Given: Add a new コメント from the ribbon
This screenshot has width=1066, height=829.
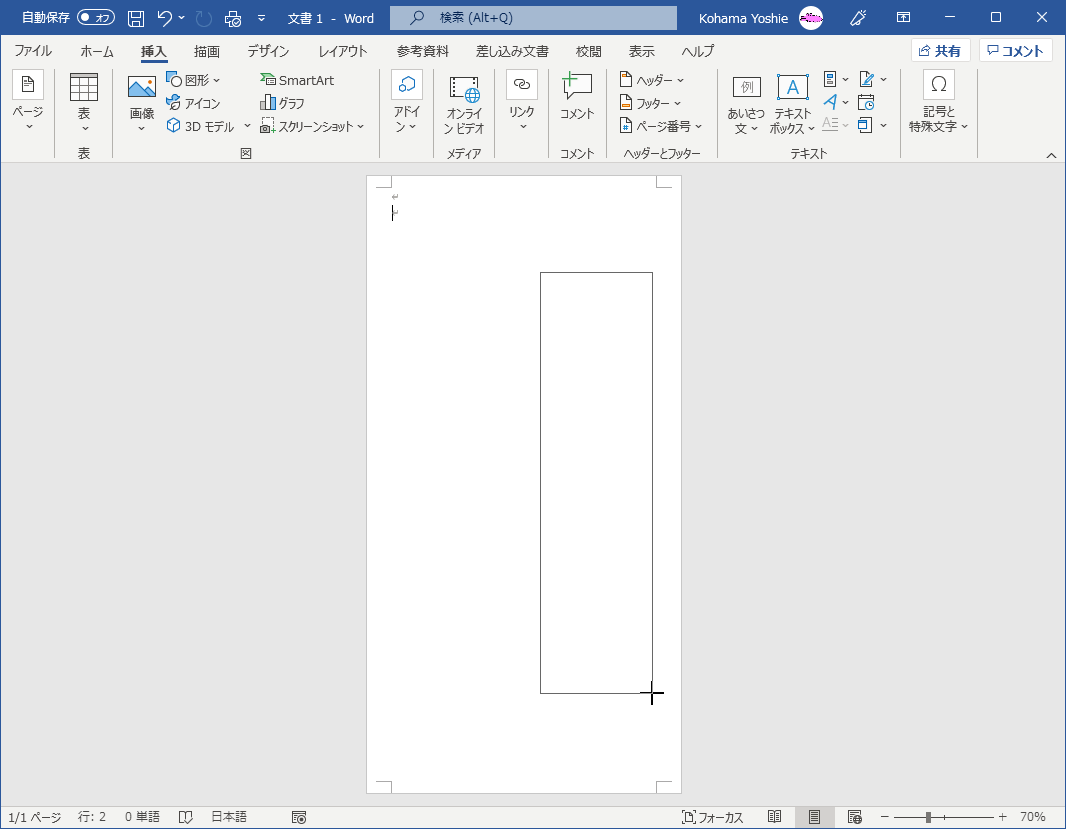Looking at the screenshot, I should 577,99.
